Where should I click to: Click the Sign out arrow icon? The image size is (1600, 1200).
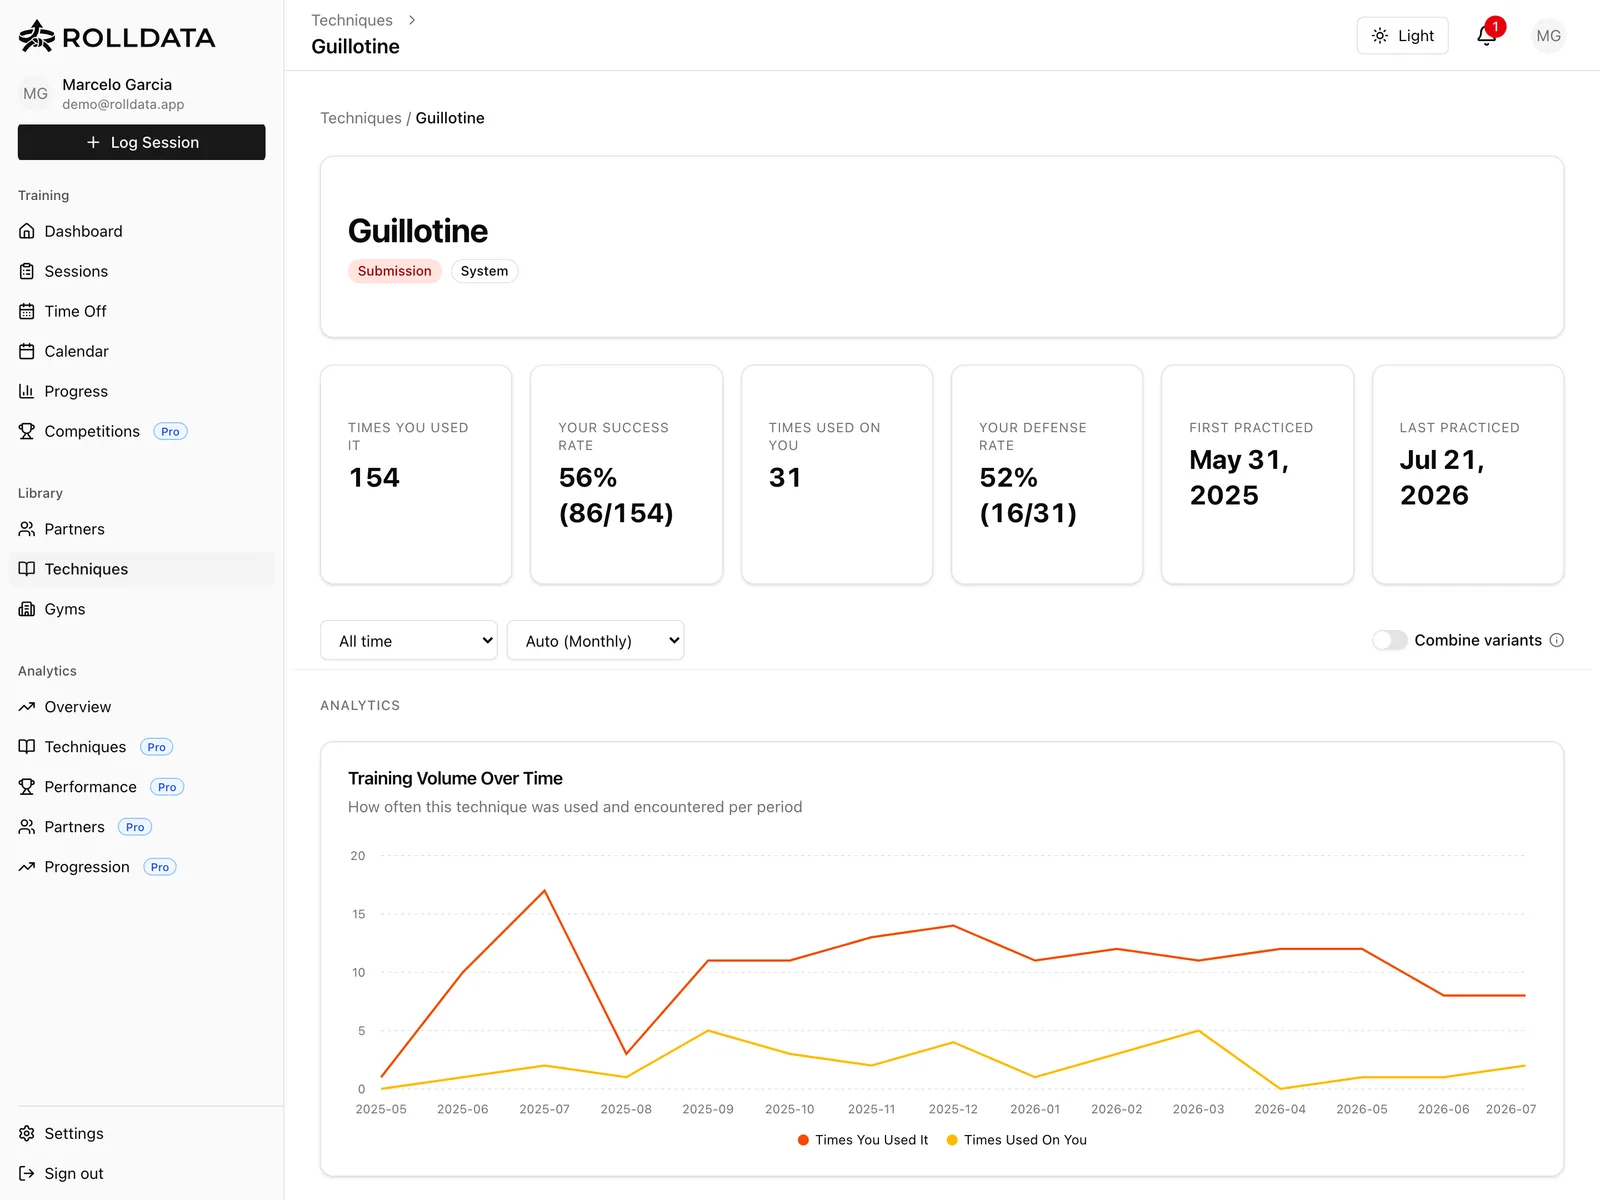click(27, 1173)
